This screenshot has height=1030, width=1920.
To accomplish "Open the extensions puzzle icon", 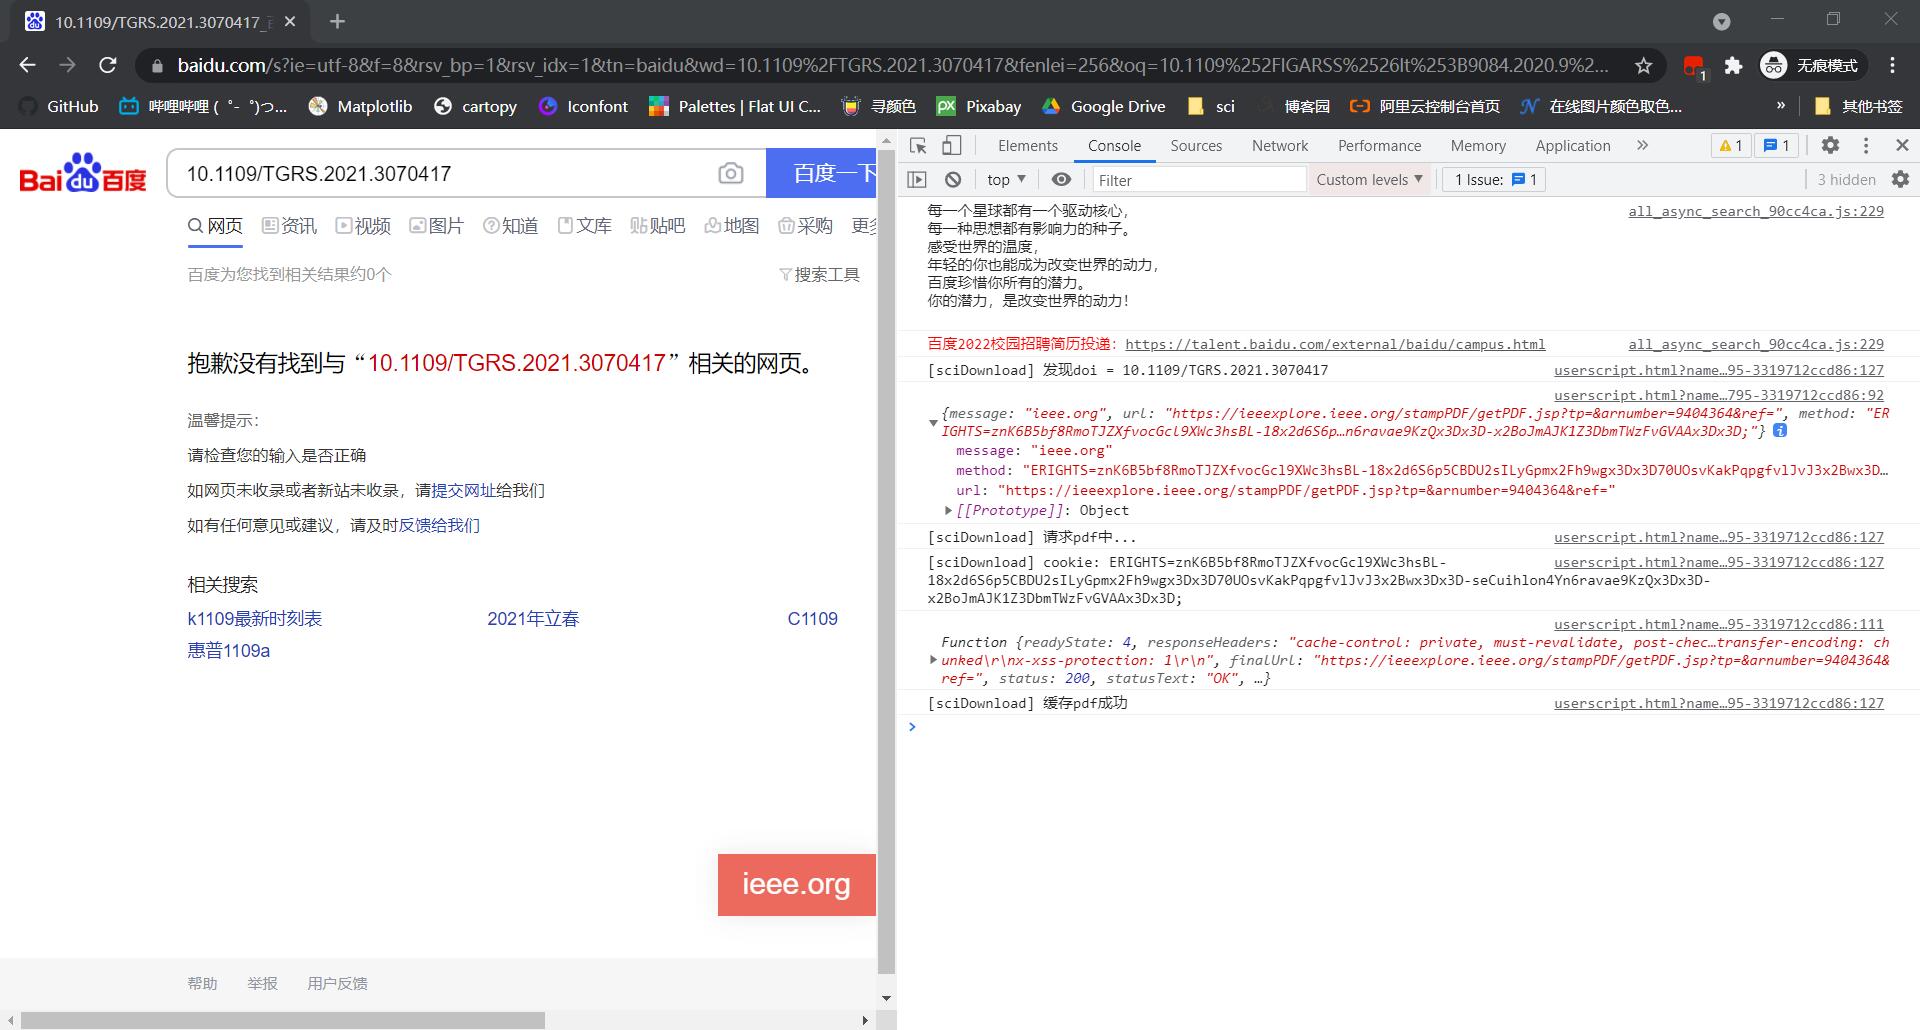I will click(x=1733, y=66).
